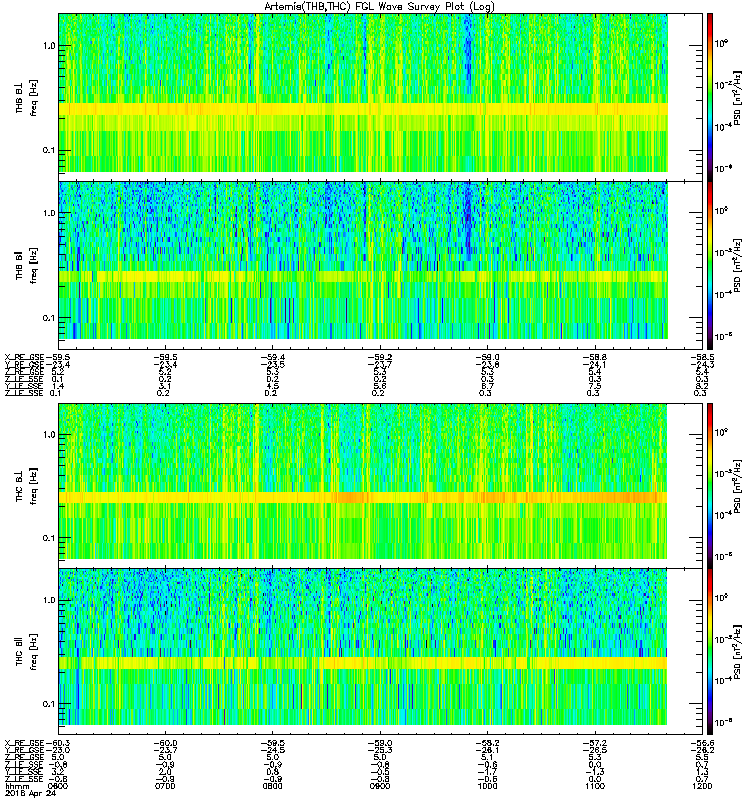Click the 0600 time axis label
This screenshot has height=800, width=750.
pyautogui.click(x=57, y=786)
